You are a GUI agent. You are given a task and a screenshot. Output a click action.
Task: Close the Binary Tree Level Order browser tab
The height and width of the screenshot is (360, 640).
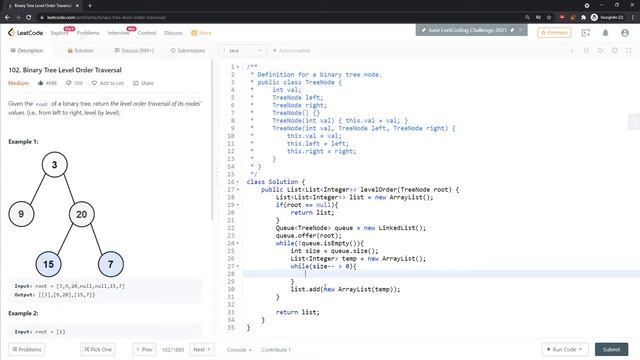(77, 6)
